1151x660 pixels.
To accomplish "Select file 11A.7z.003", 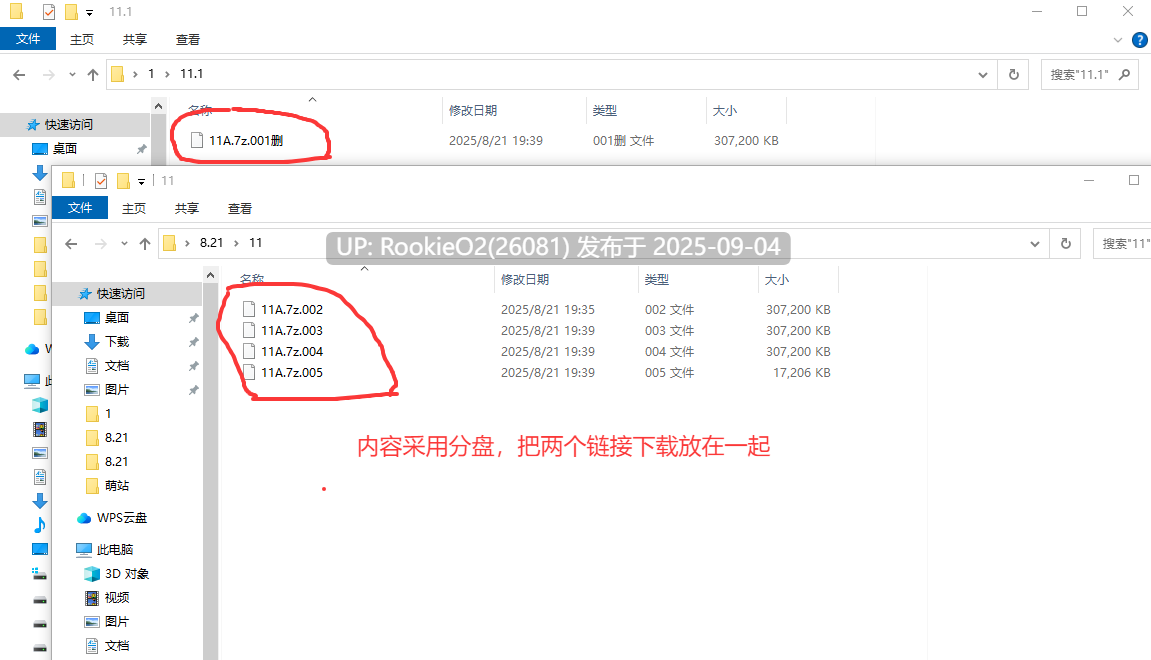I will (291, 330).
